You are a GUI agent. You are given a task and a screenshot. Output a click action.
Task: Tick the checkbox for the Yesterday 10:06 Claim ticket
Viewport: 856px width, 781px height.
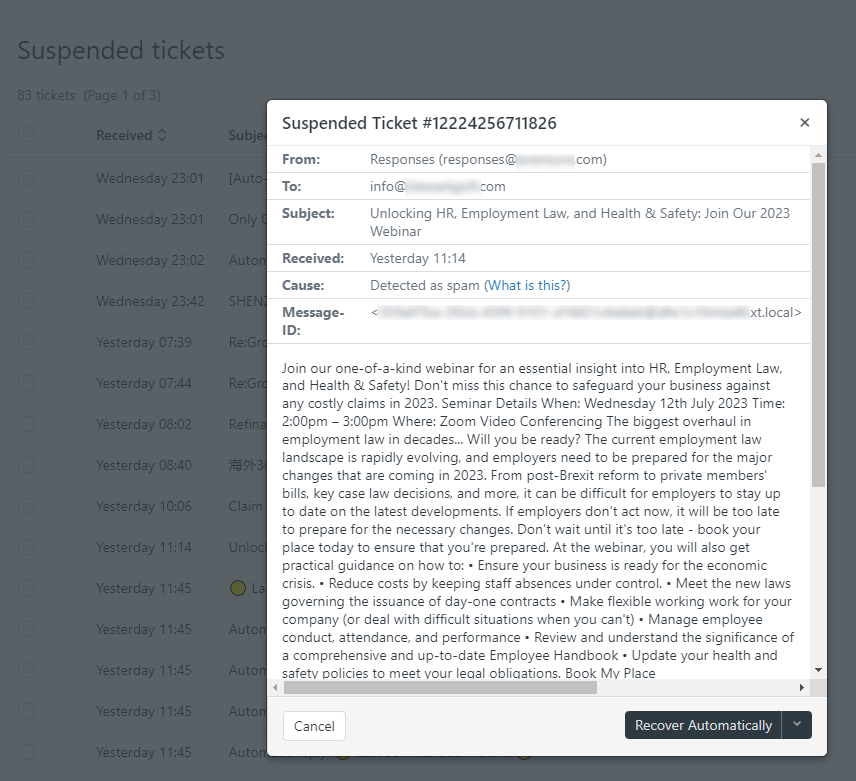[x=25, y=506]
